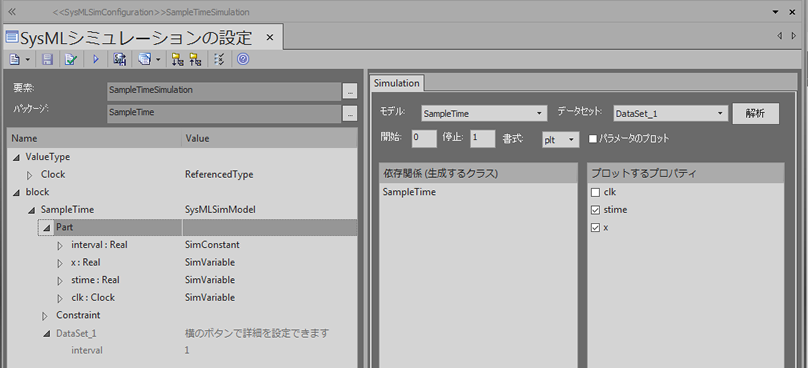Click the tab scroll left arrow
Viewport: 808px width, 368px height.
click(780, 36)
